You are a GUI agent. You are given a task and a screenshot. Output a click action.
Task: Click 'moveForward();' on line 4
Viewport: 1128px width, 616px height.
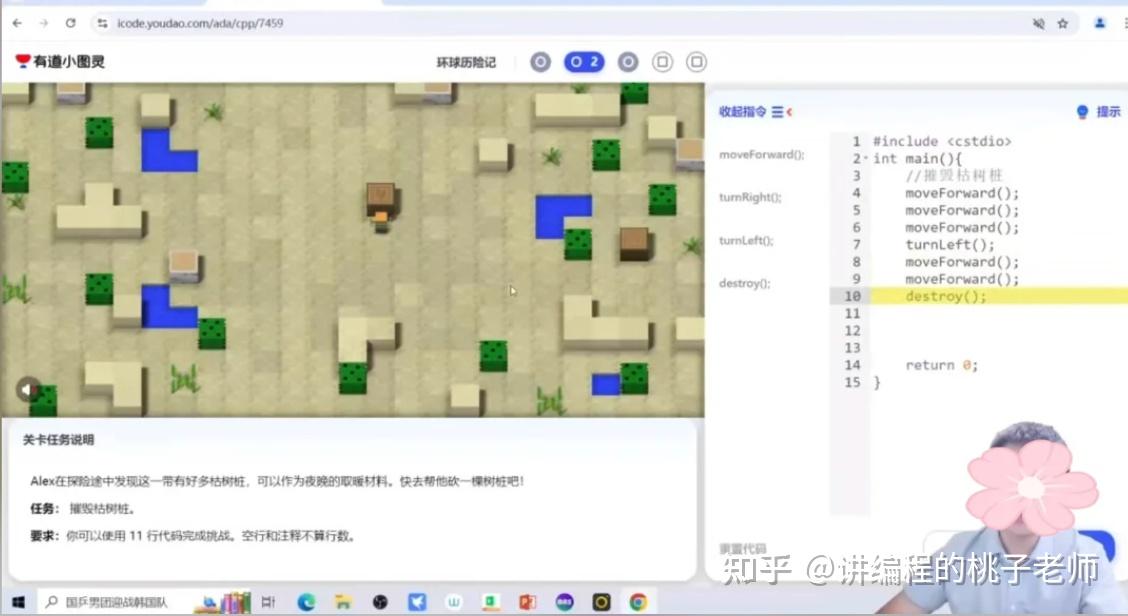pos(962,193)
